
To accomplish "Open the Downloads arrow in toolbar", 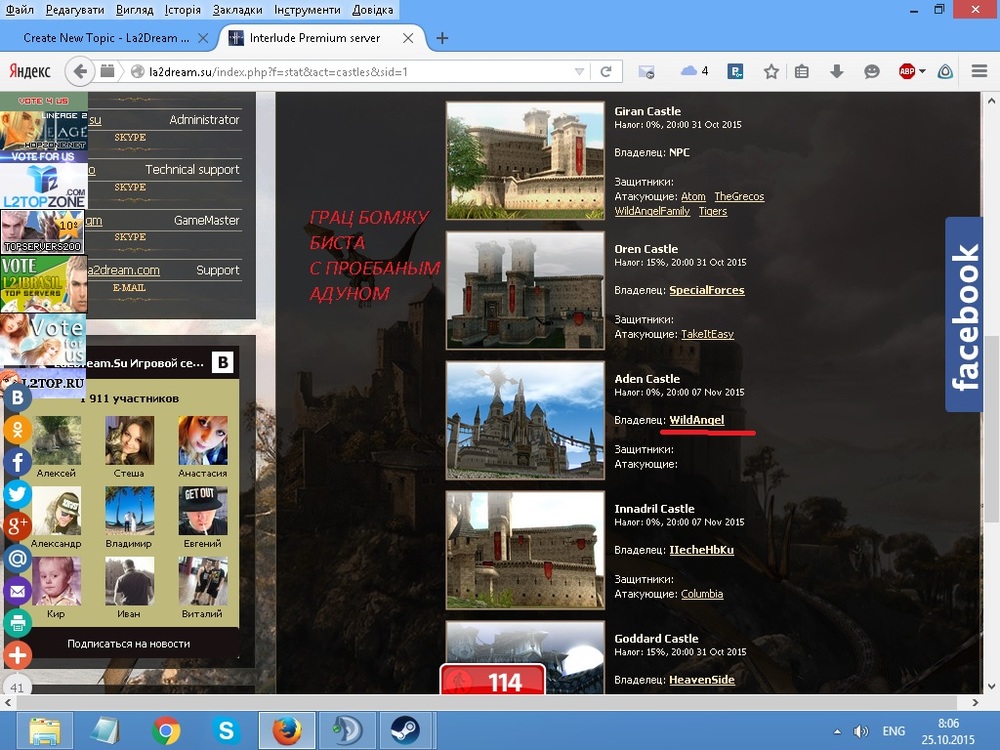I will coord(837,72).
